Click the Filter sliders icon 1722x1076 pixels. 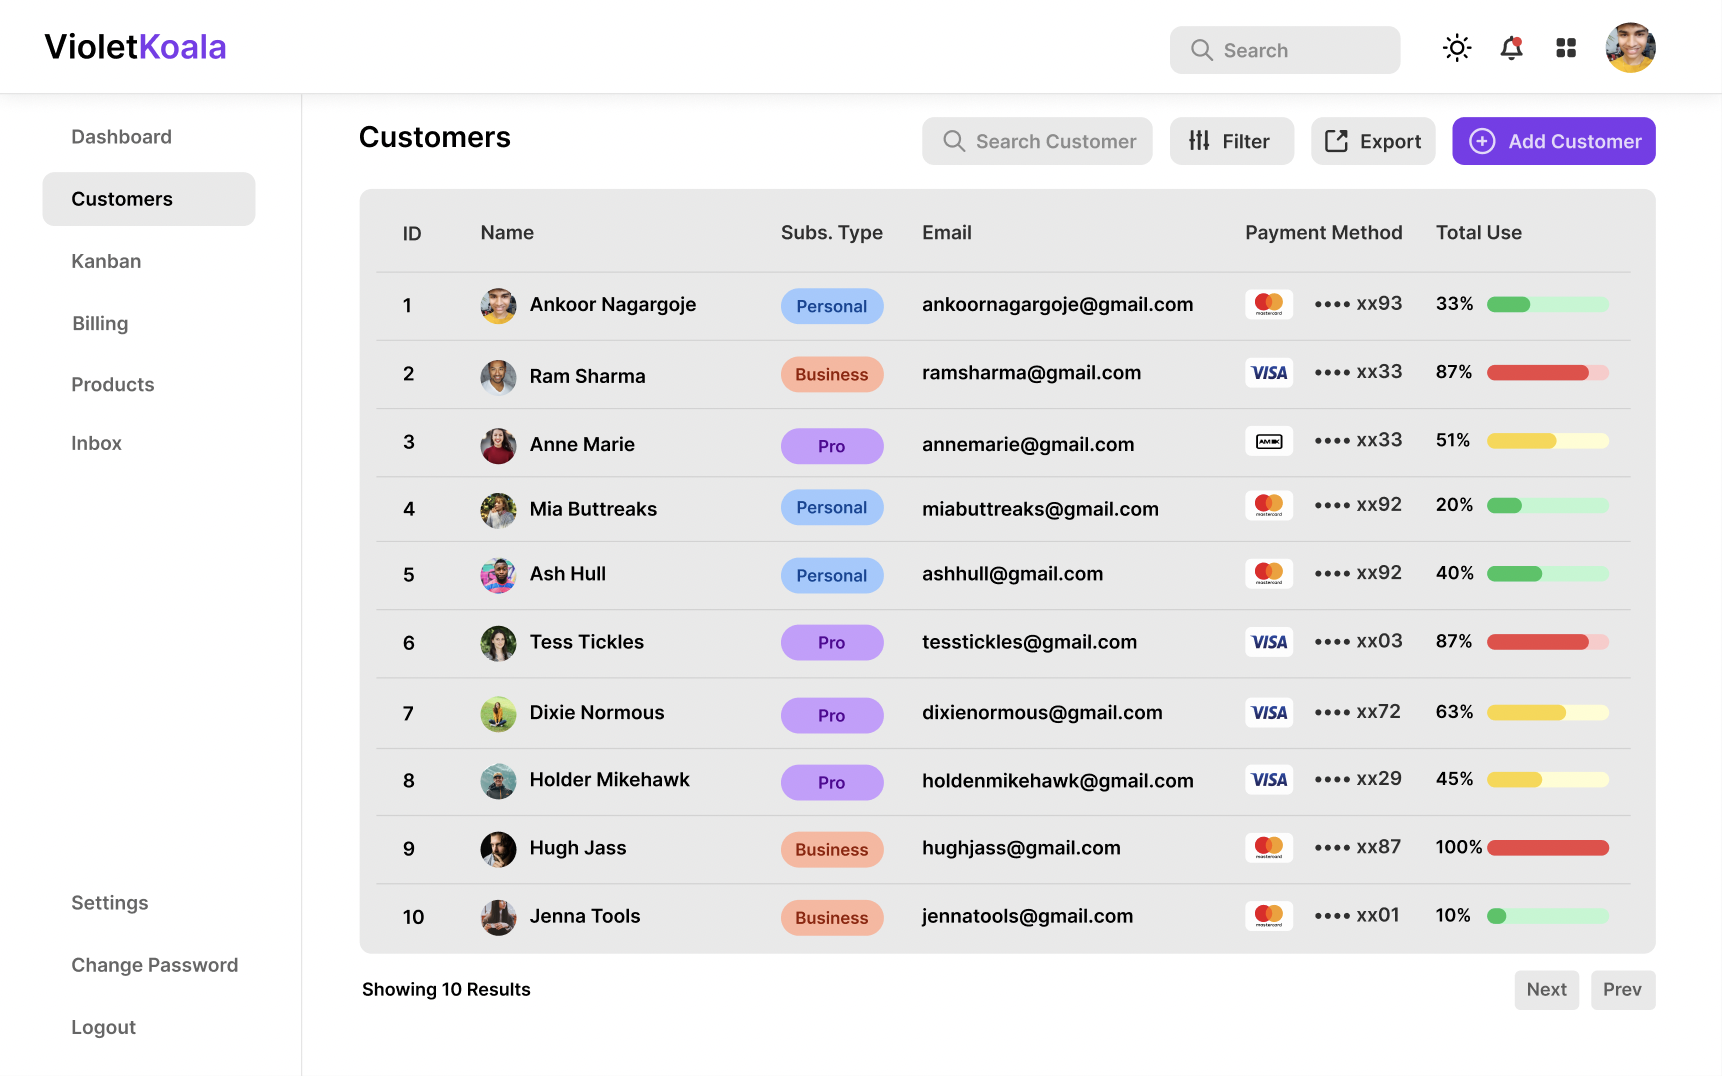click(1199, 141)
